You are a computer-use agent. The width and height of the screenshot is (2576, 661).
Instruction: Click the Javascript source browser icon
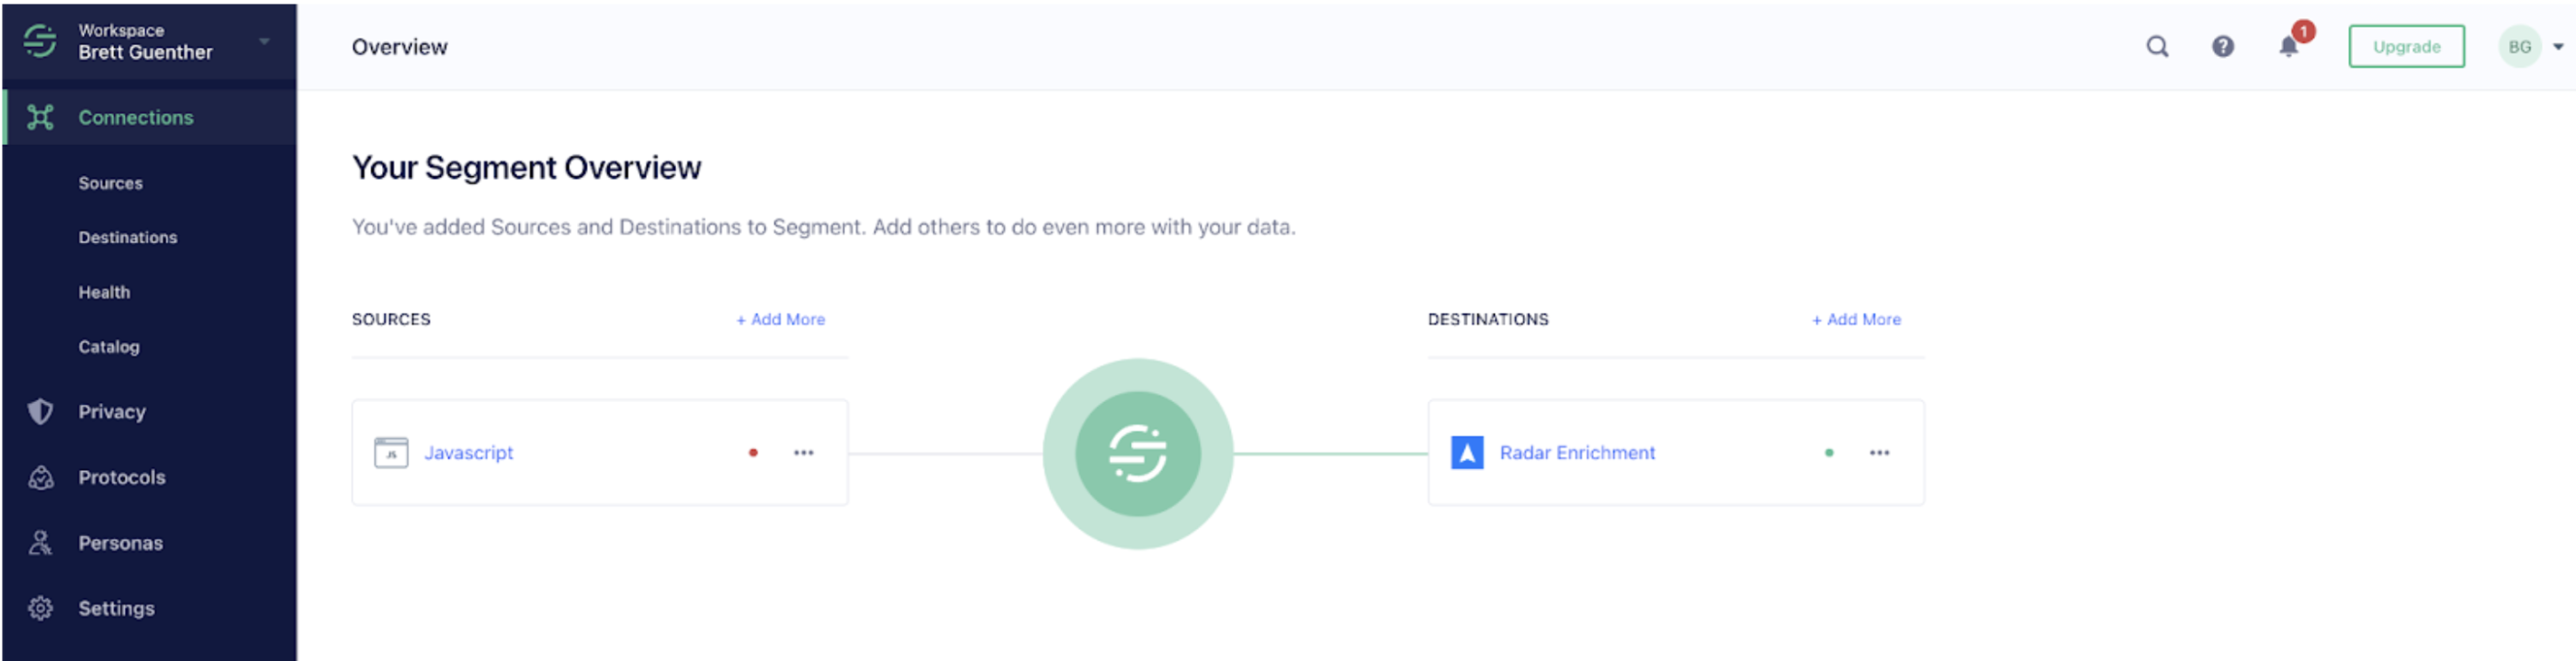click(391, 453)
